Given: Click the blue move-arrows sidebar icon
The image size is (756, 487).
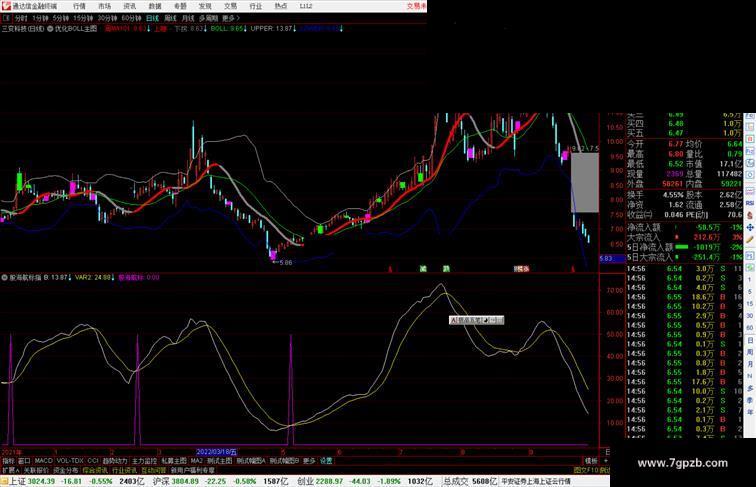Looking at the screenshot, I should click(750, 227).
